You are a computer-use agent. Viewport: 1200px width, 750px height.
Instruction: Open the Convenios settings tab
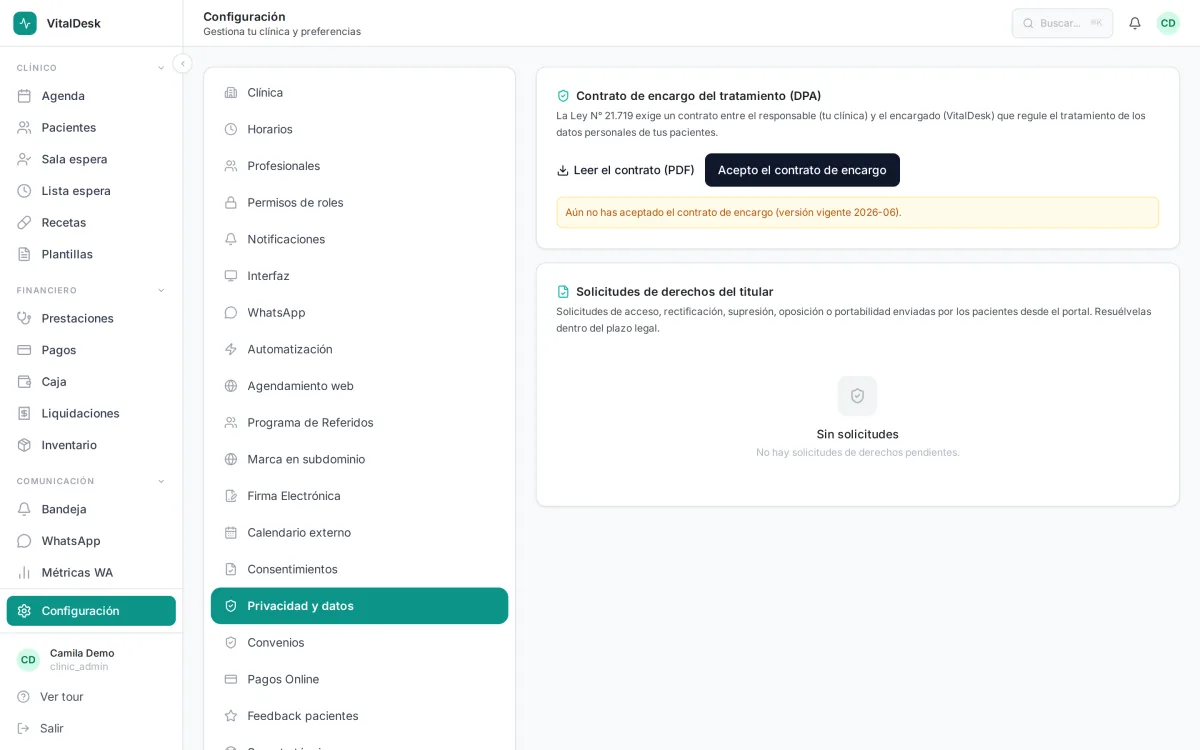359,643
